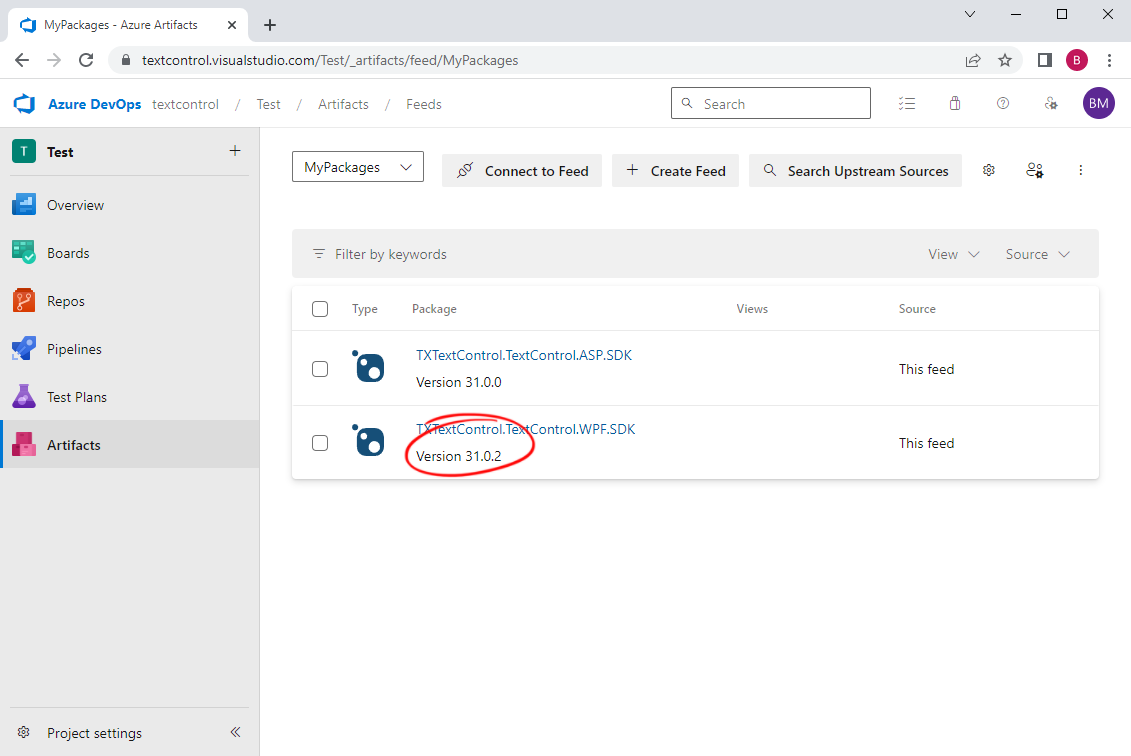
Task: Click the Overview sidebar icon
Action: coord(24,205)
